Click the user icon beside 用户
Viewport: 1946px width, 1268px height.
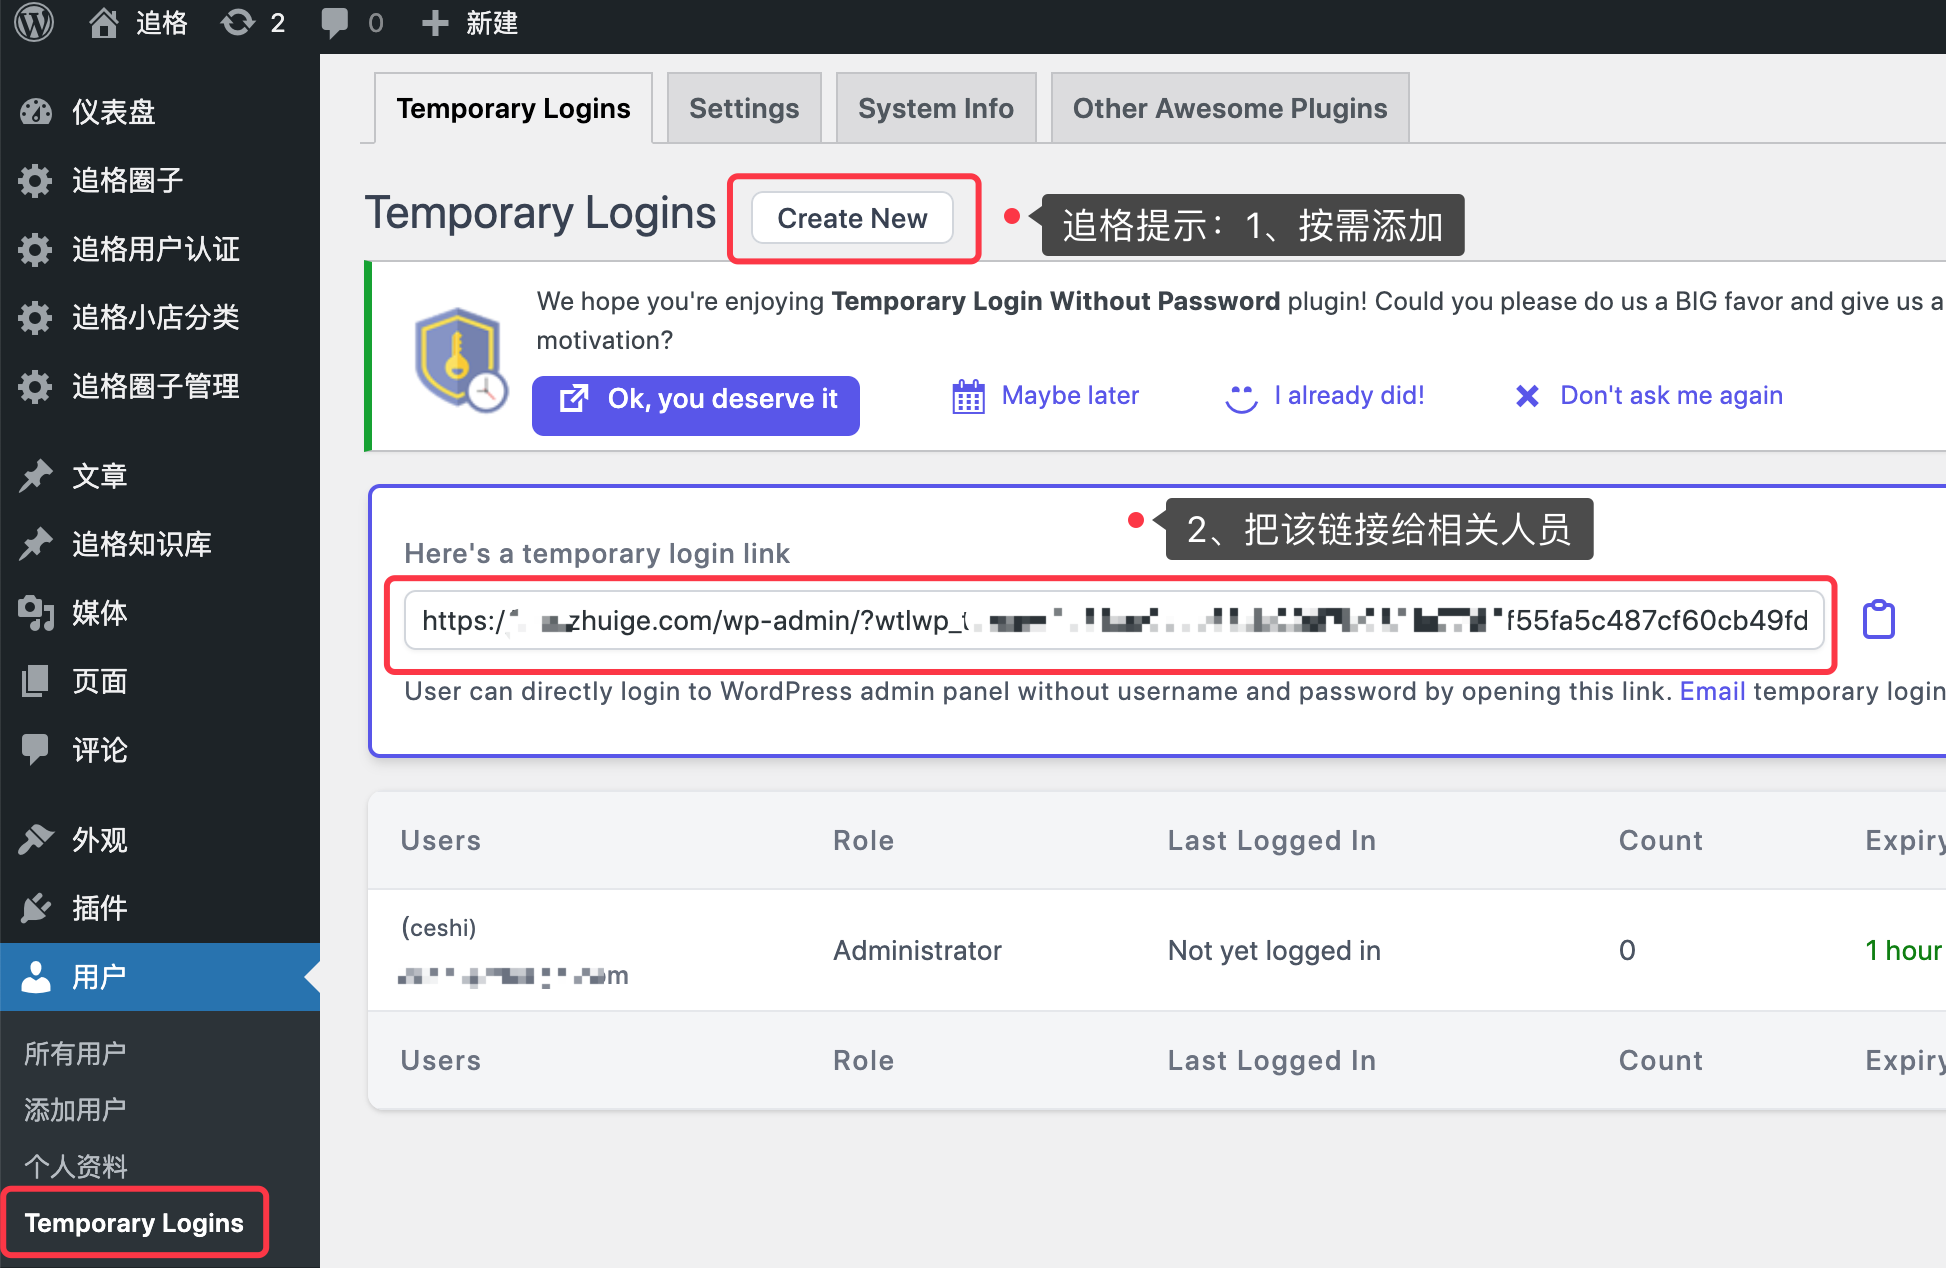point(35,977)
